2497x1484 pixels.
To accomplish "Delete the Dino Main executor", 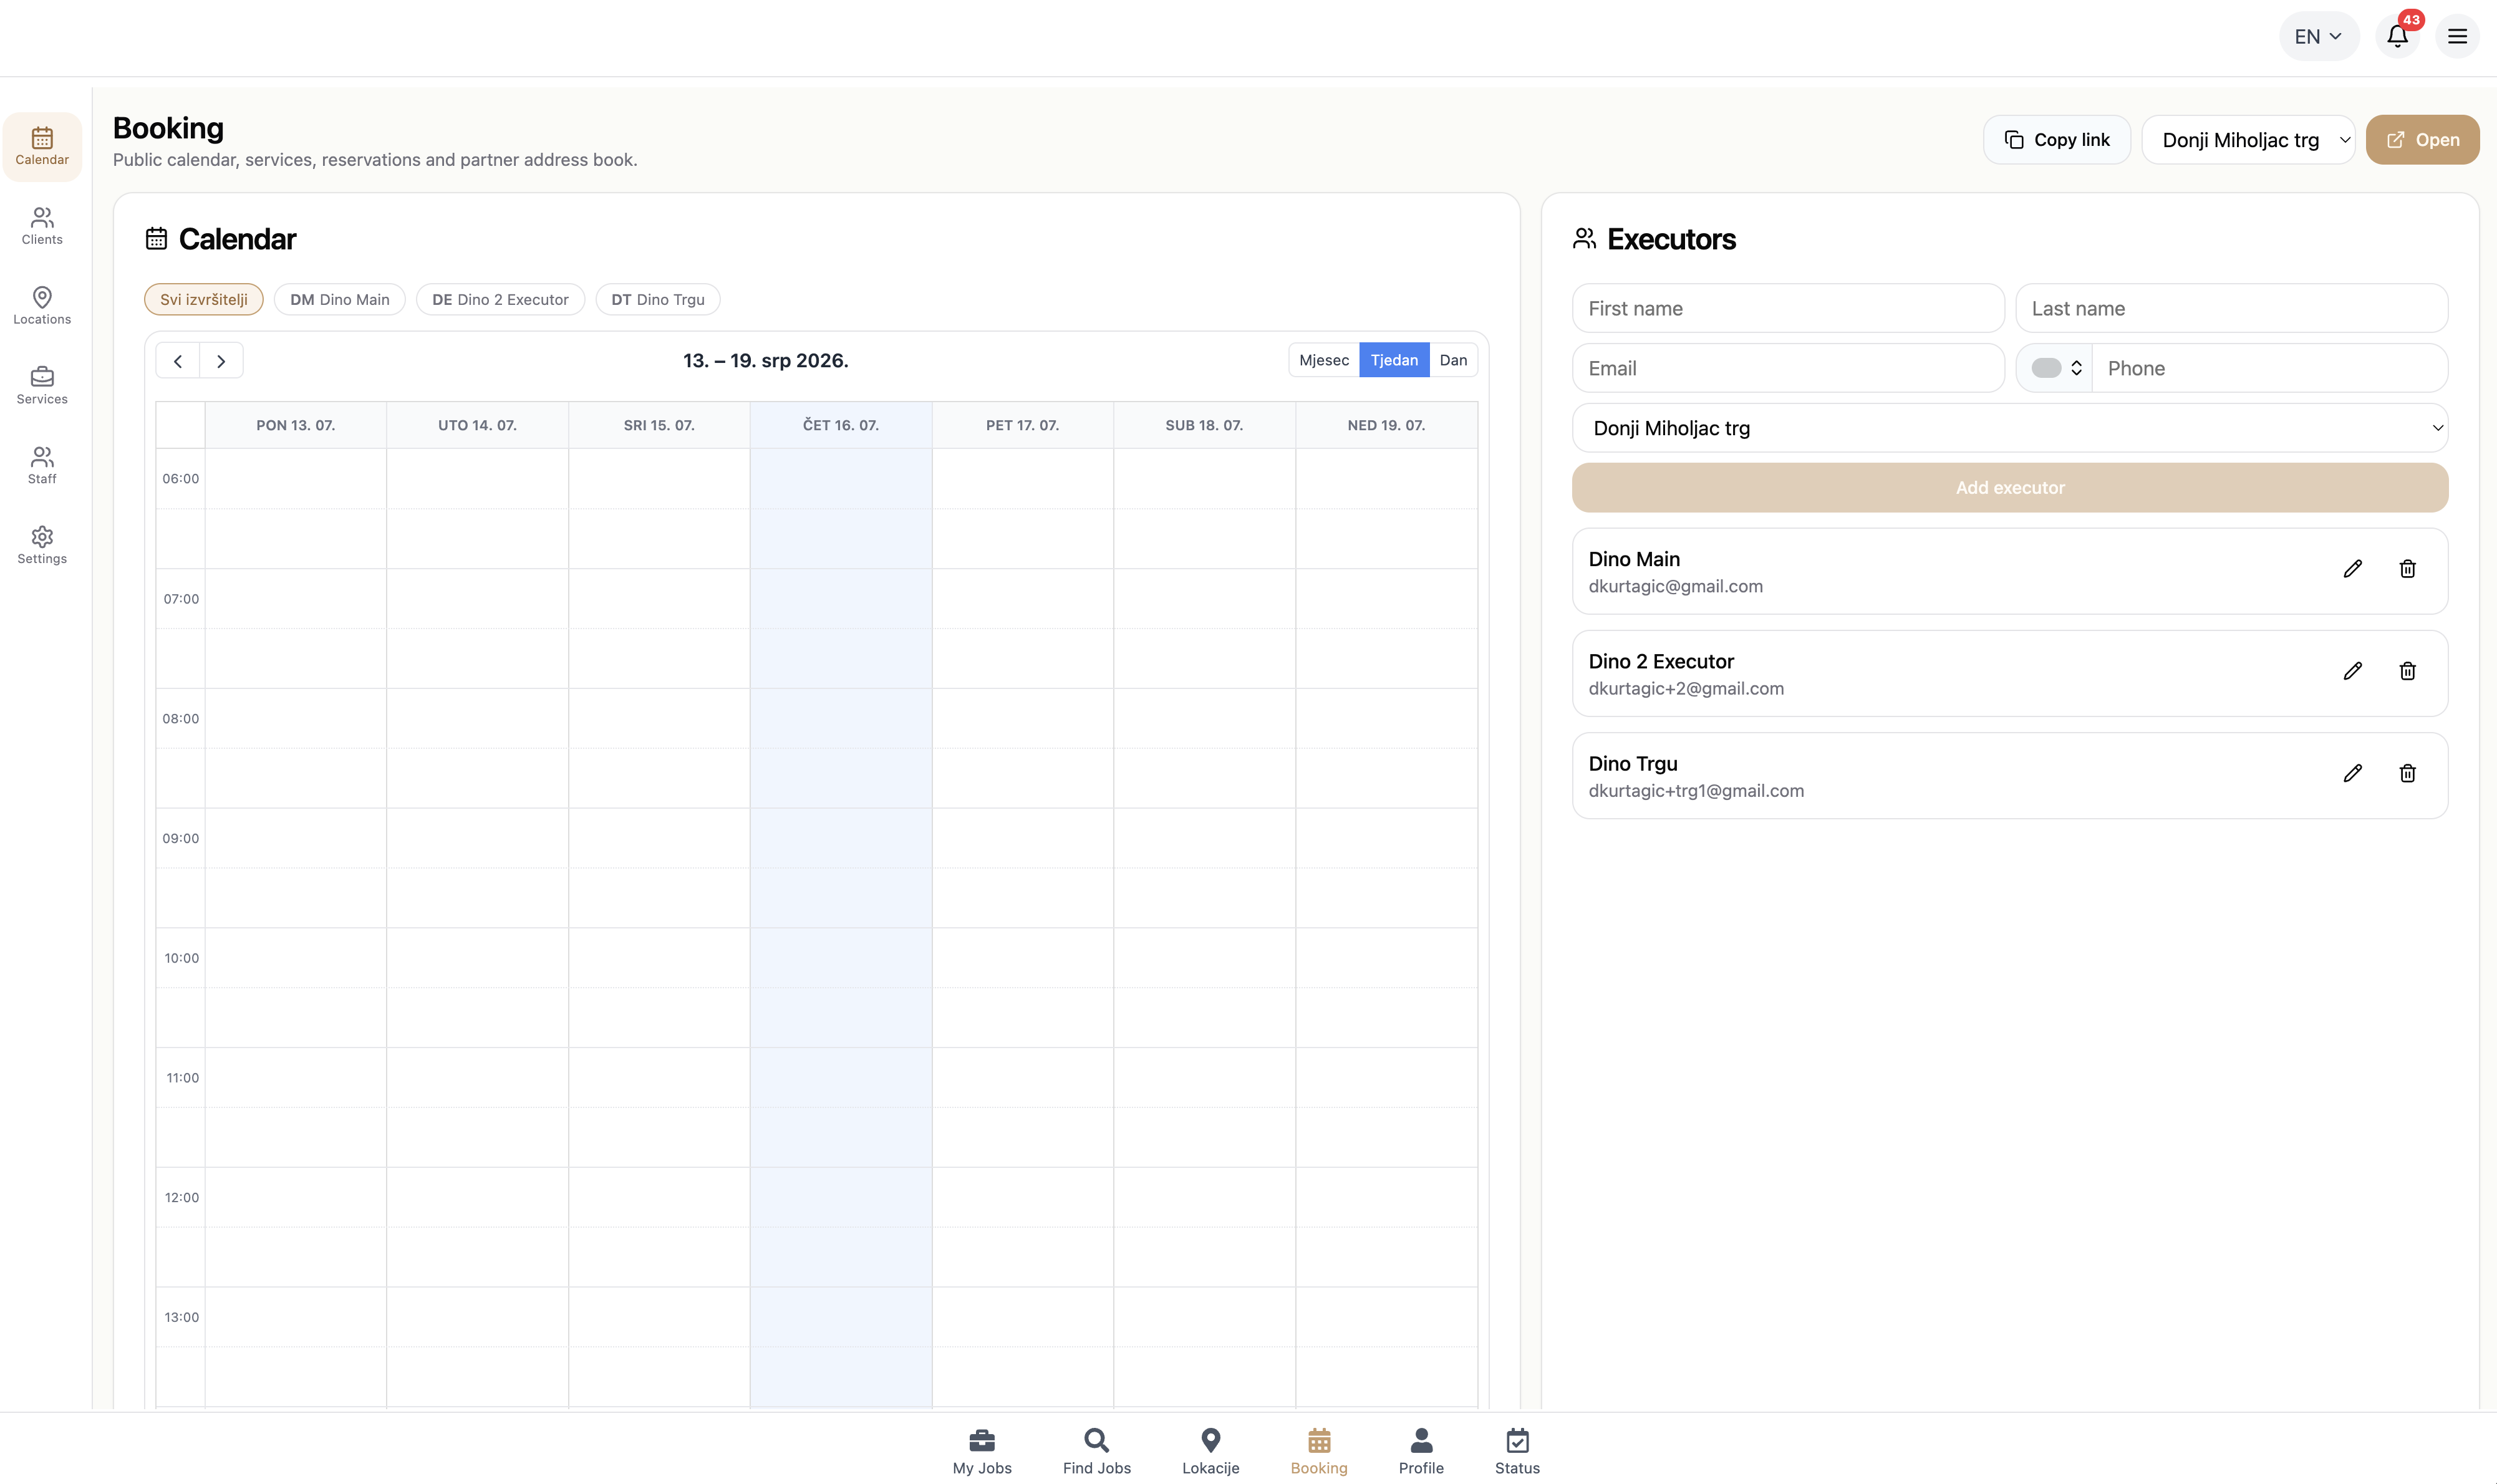I will click(x=2407, y=569).
